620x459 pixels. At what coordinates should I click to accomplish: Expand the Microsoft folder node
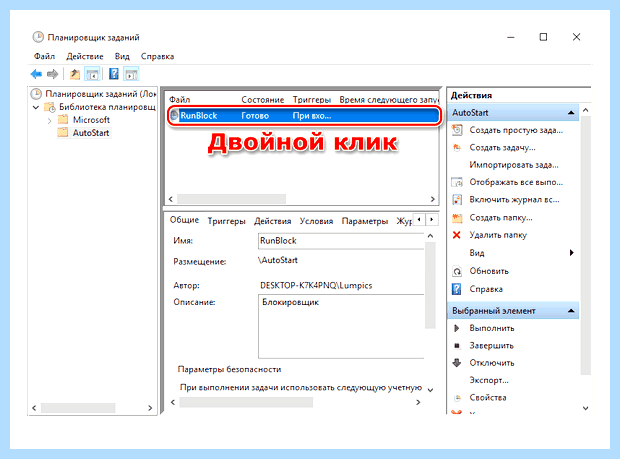coord(49,120)
